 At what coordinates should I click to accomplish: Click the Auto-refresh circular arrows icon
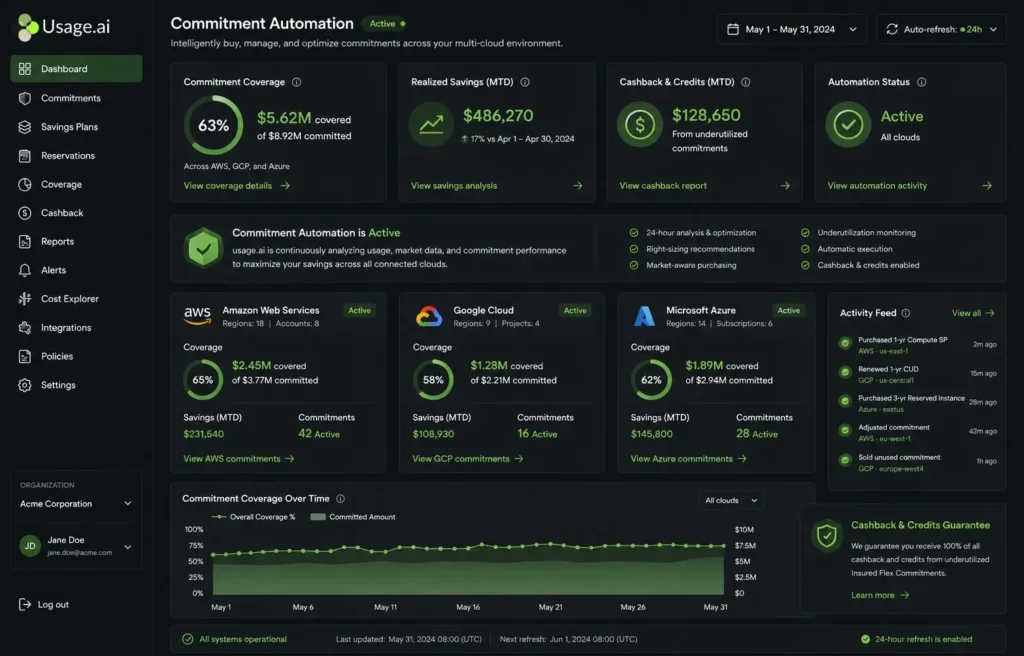click(891, 29)
